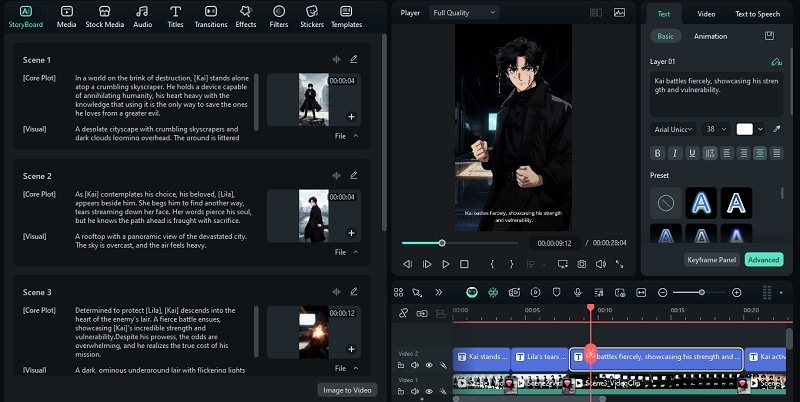Open the Effects tab
The height and width of the screenshot is (402, 800).
click(x=246, y=17)
